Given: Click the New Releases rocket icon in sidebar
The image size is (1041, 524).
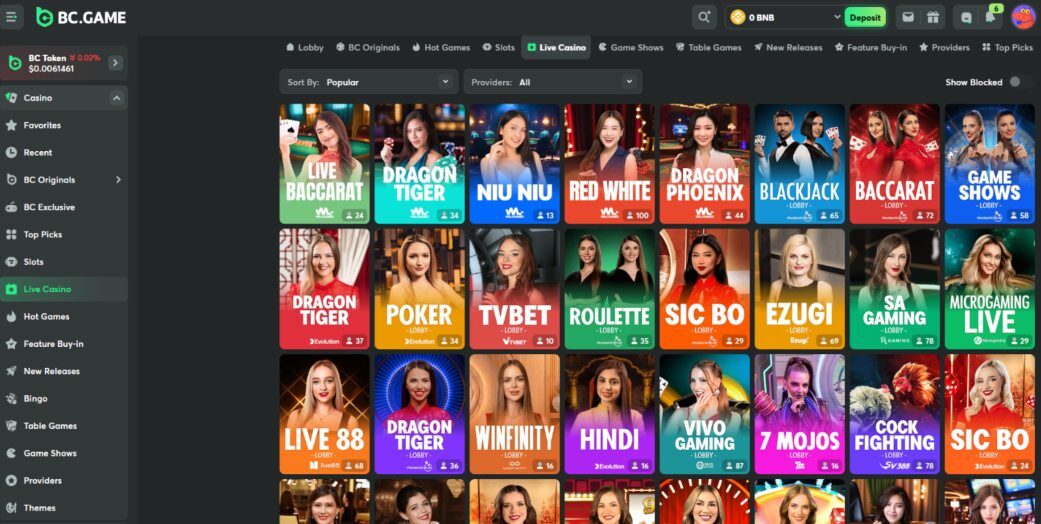Looking at the screenshot, I should pyautogui.click(x=11, y=371).
